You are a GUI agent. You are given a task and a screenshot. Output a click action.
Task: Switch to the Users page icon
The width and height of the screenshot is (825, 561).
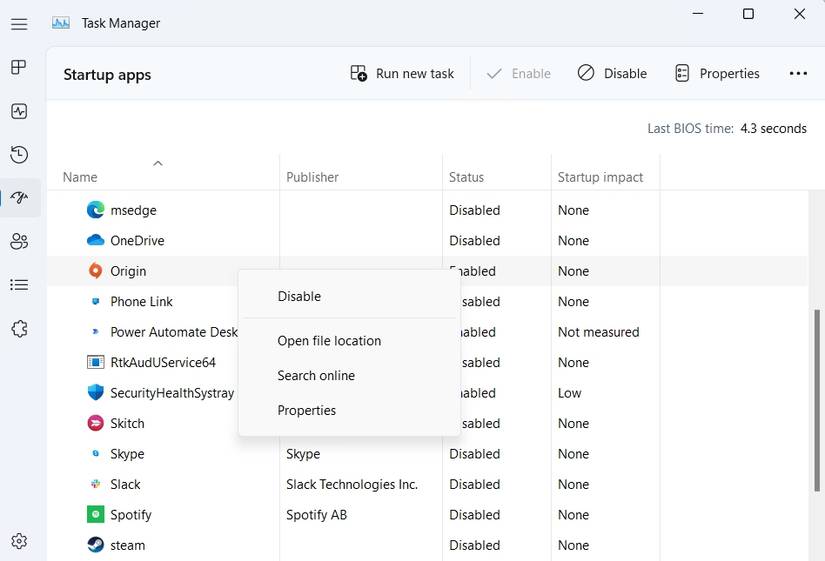18,241
